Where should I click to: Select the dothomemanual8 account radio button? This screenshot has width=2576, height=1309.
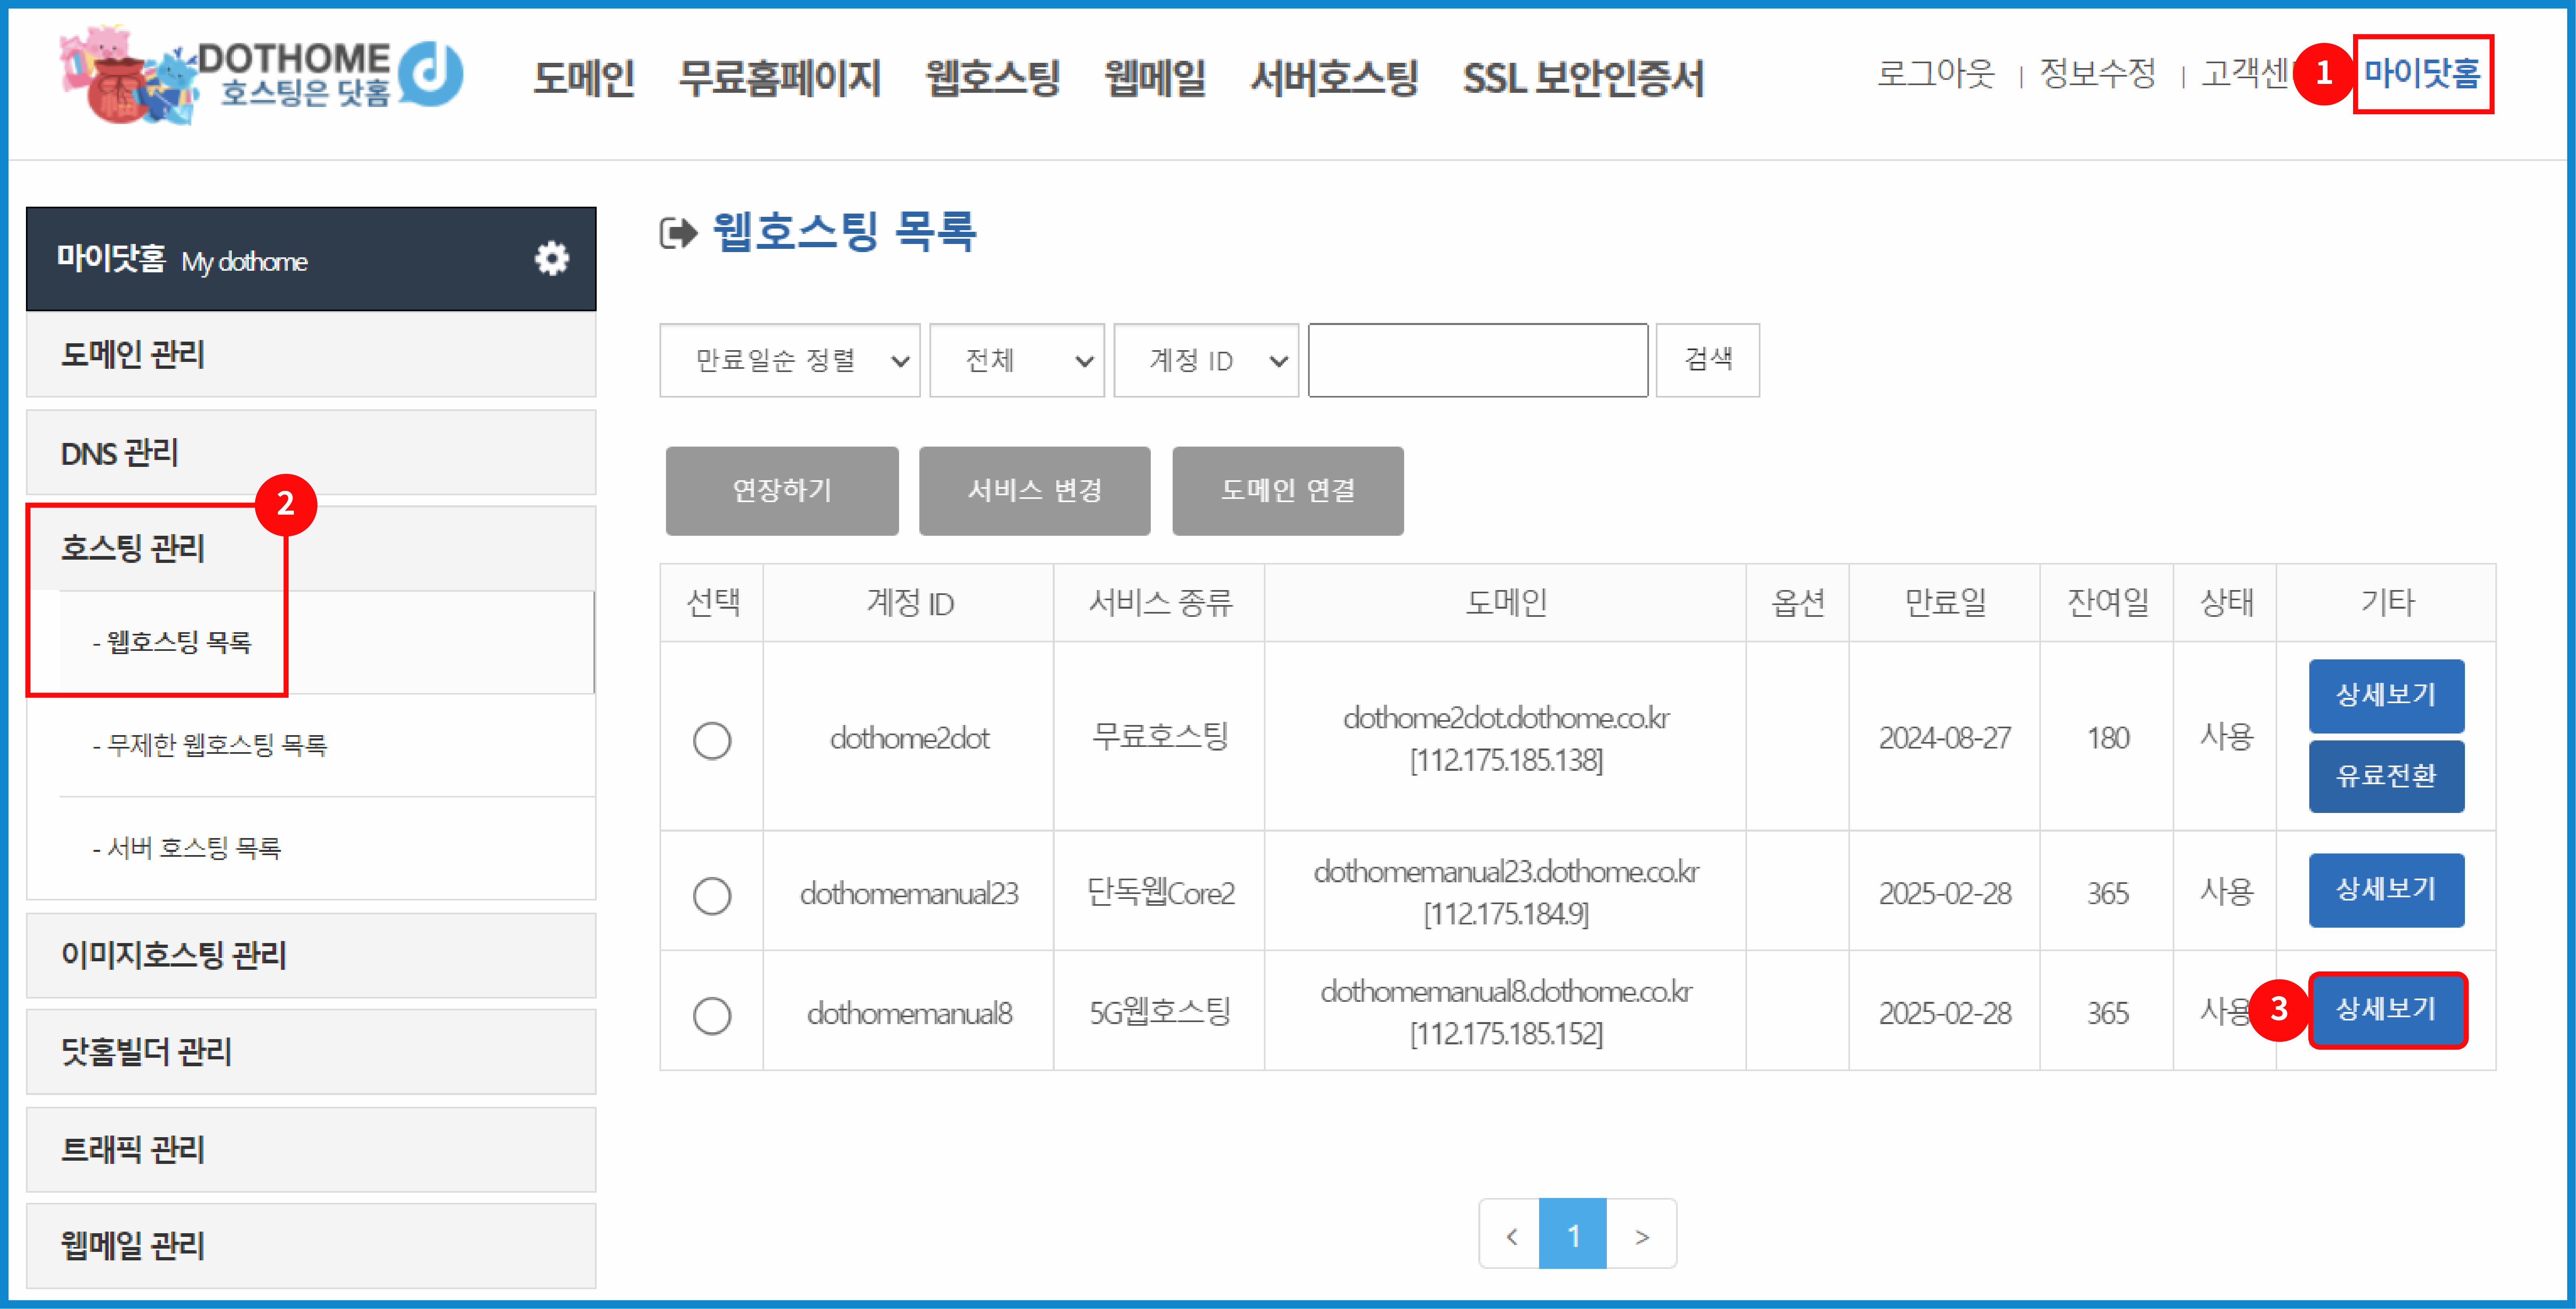click(712, 1015)
